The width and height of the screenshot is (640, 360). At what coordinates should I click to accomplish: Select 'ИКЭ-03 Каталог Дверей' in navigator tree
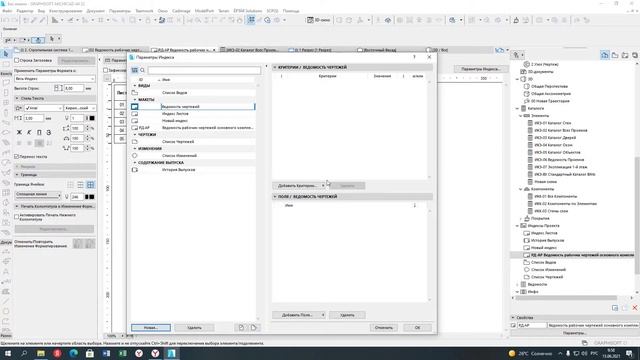tap(555, 138)
